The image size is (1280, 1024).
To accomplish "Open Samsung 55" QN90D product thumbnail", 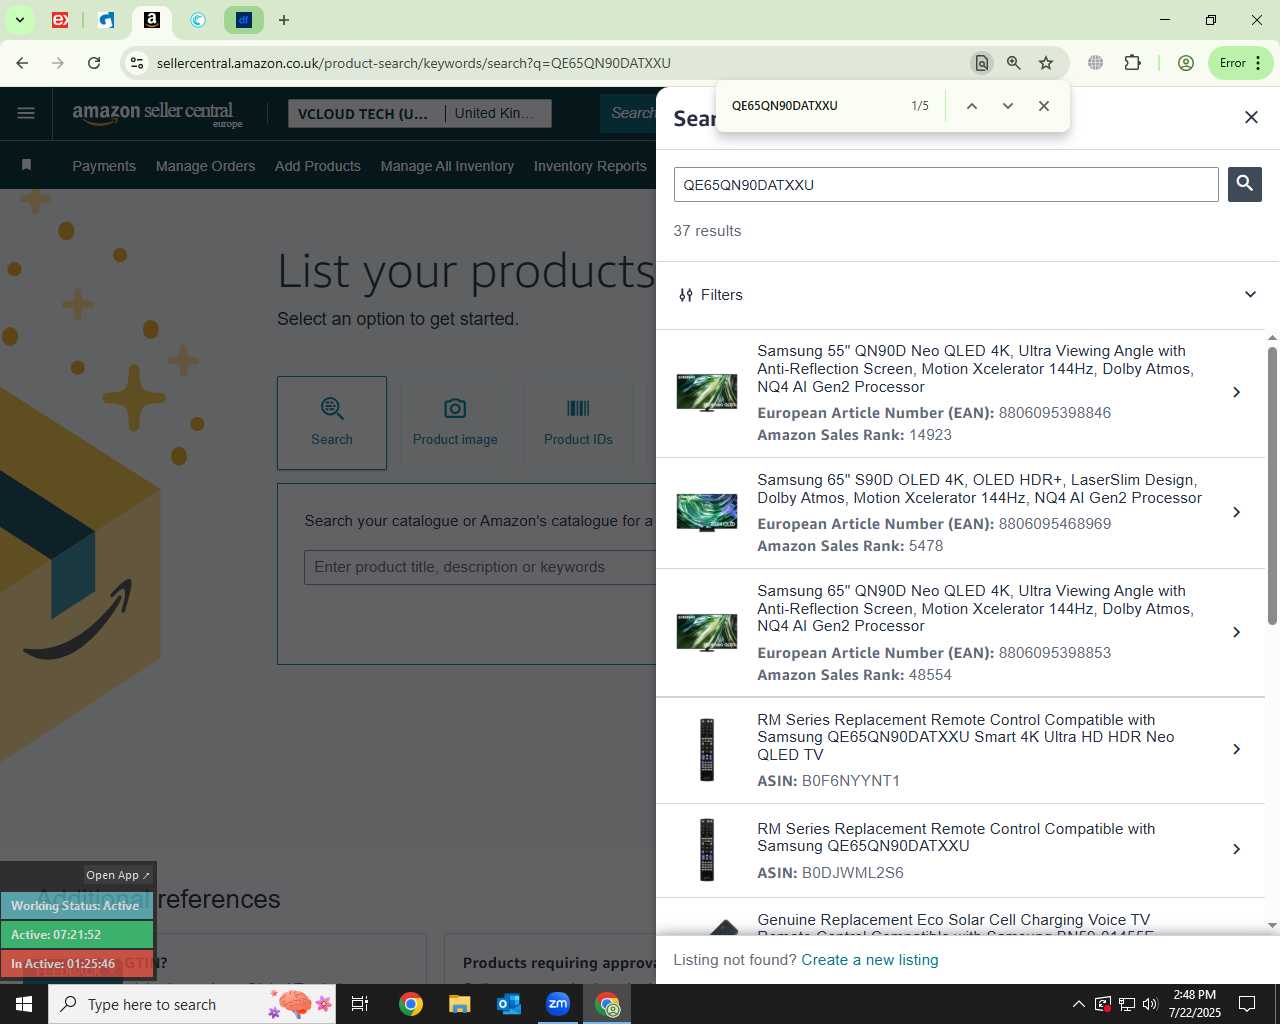I will (x=707, y=392).
